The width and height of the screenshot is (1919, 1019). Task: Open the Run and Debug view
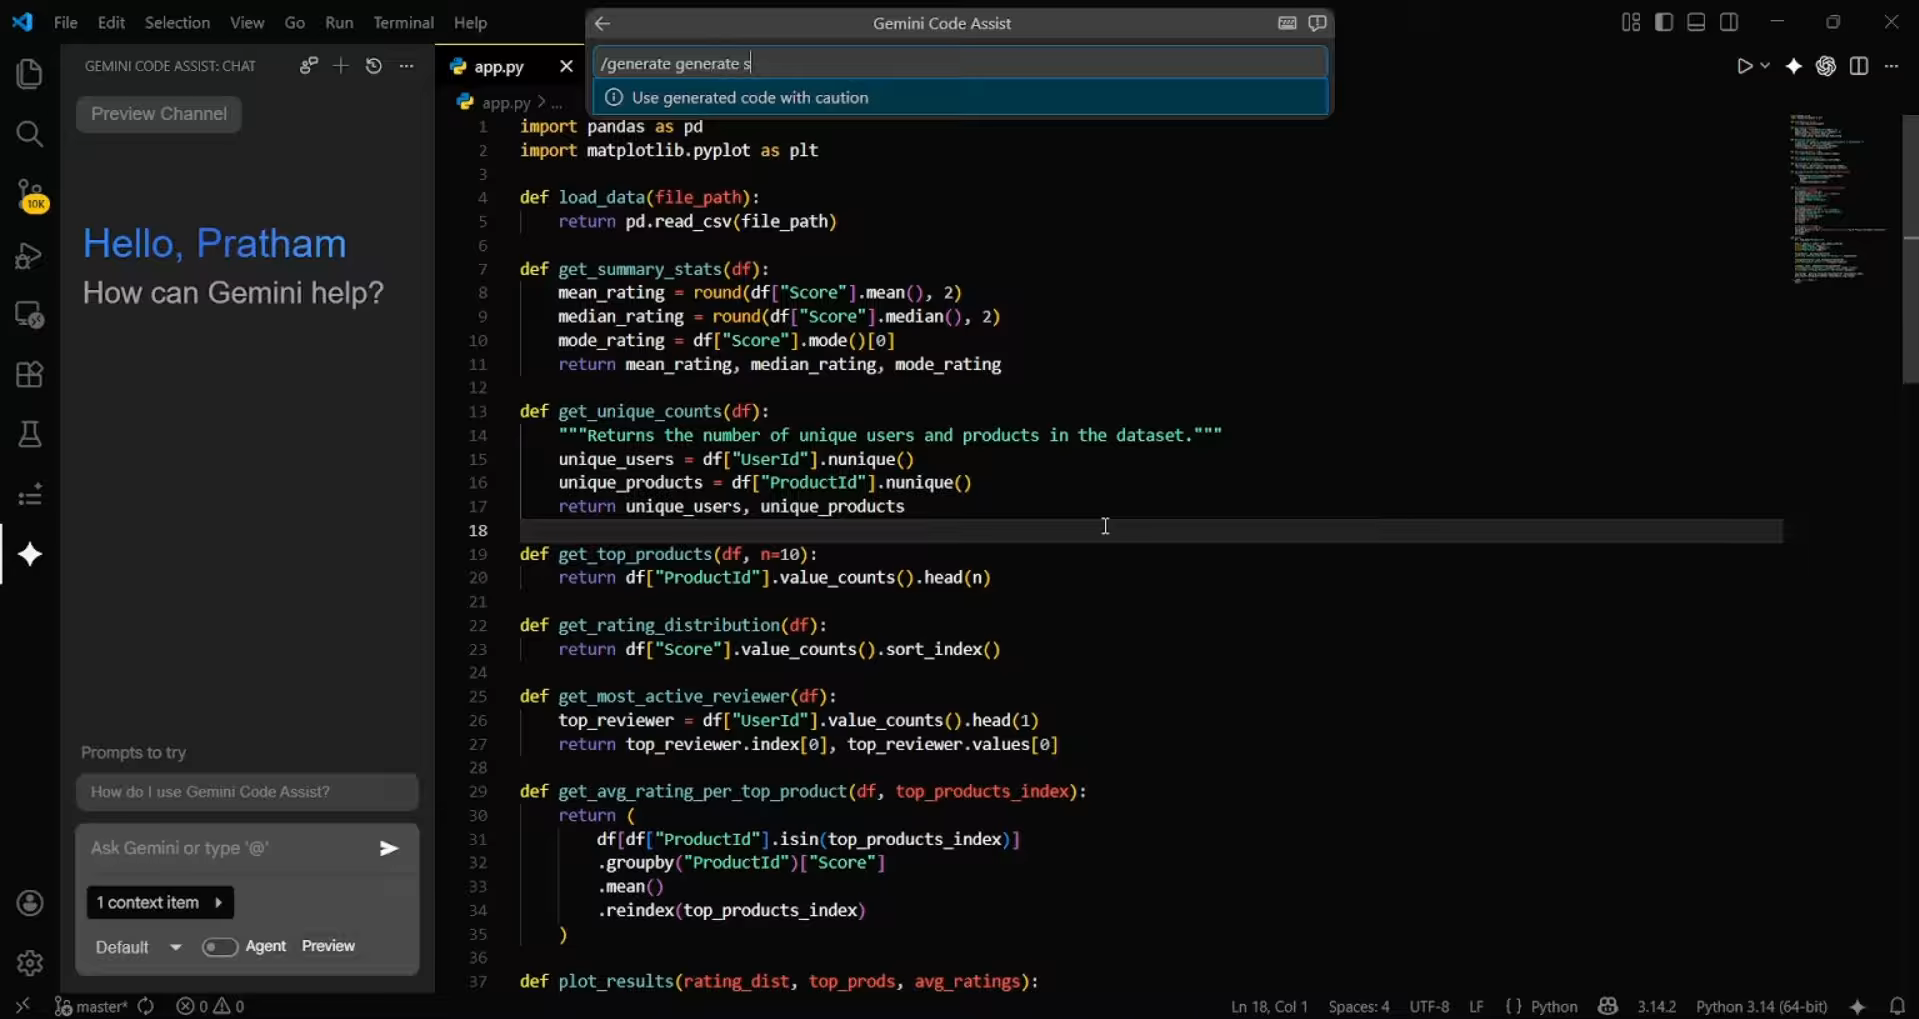click(29, 255)
